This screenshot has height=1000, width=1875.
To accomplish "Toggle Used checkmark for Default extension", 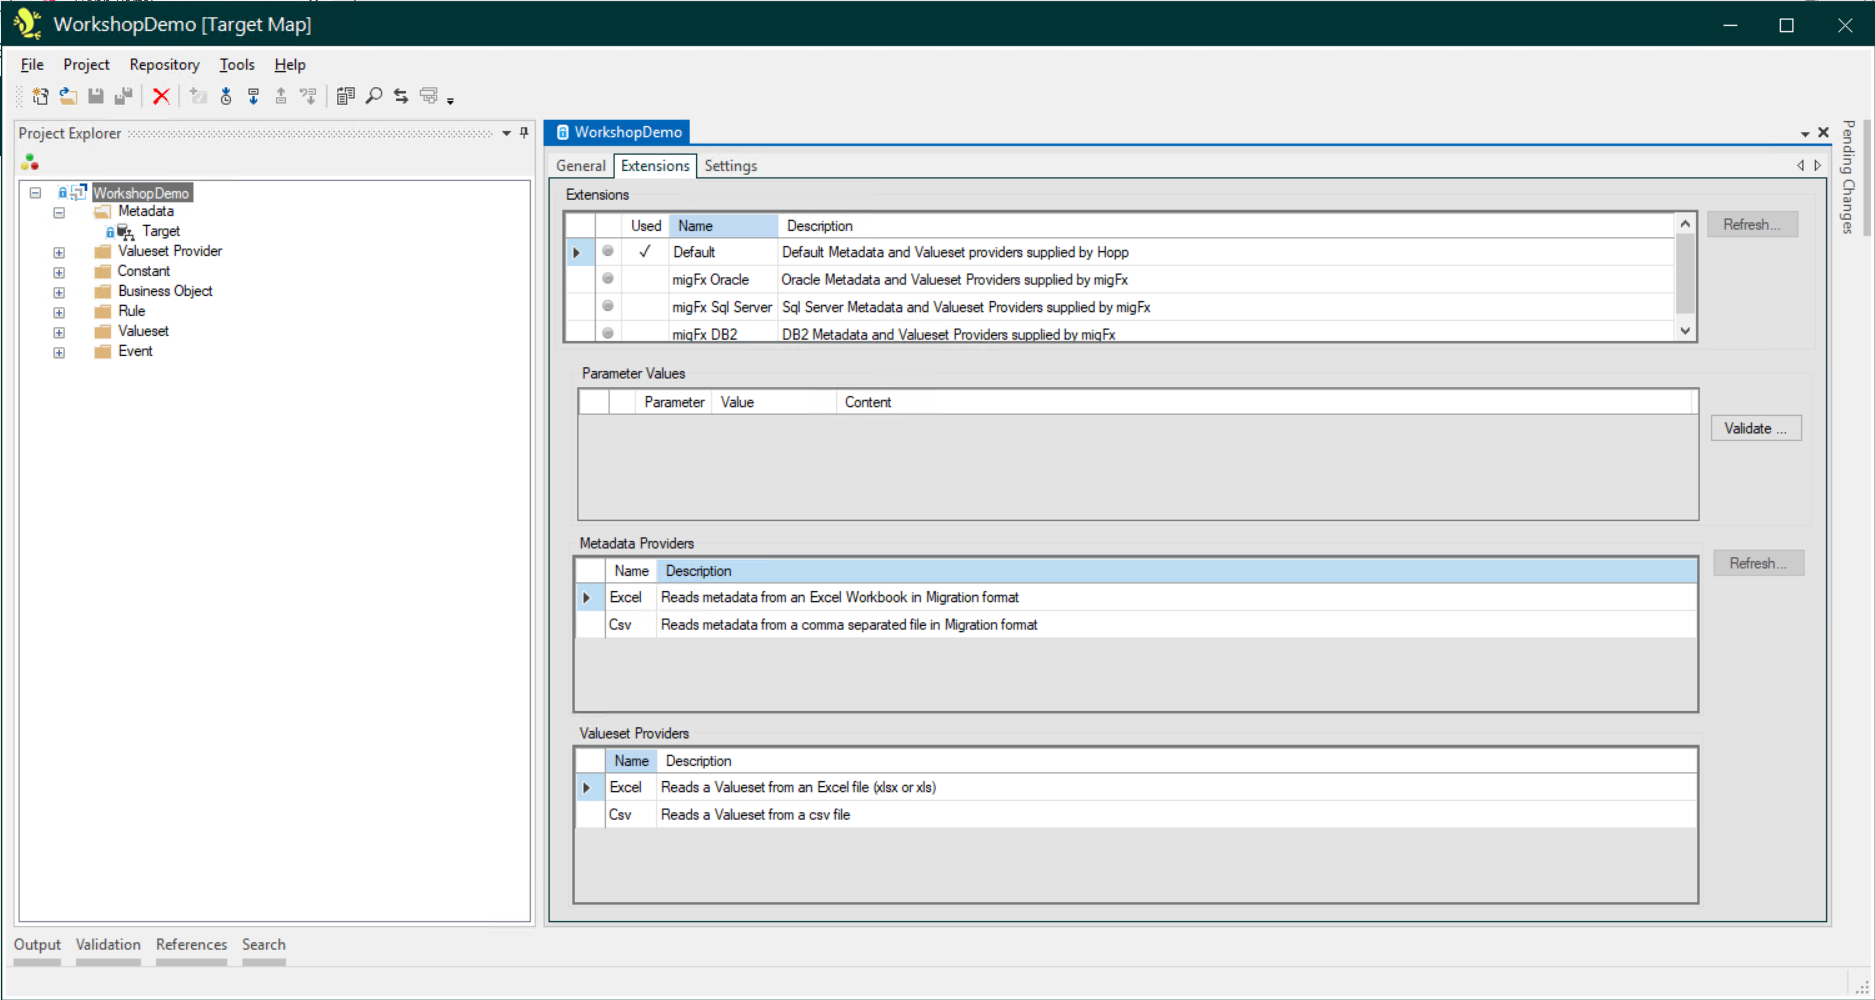I will tap(645, 252).
